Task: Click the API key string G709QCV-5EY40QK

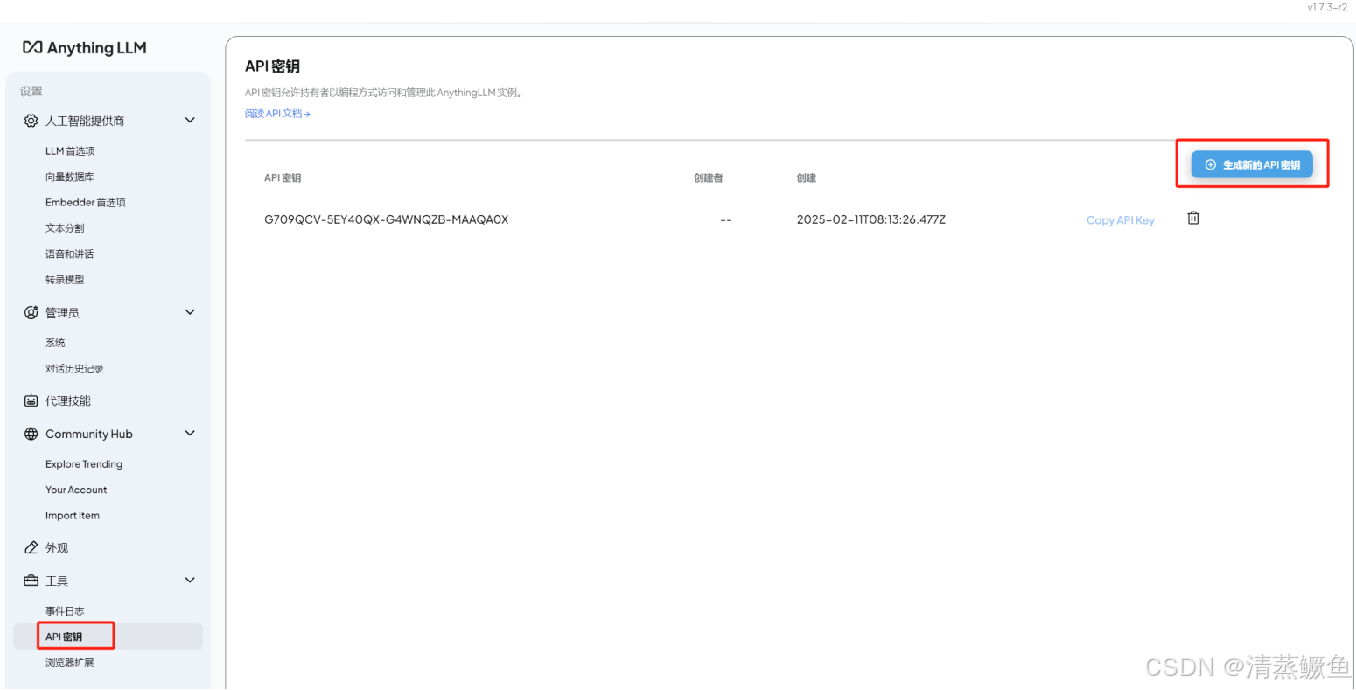Action: [386, 220]
